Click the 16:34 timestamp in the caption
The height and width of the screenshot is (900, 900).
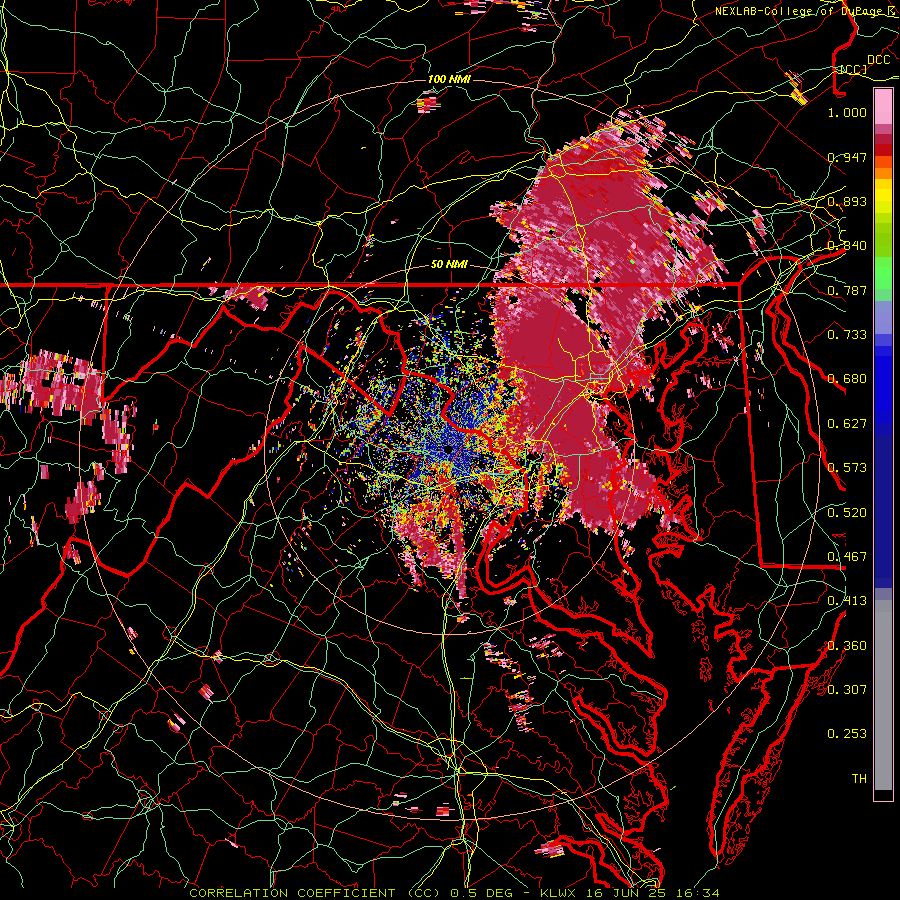696,893
